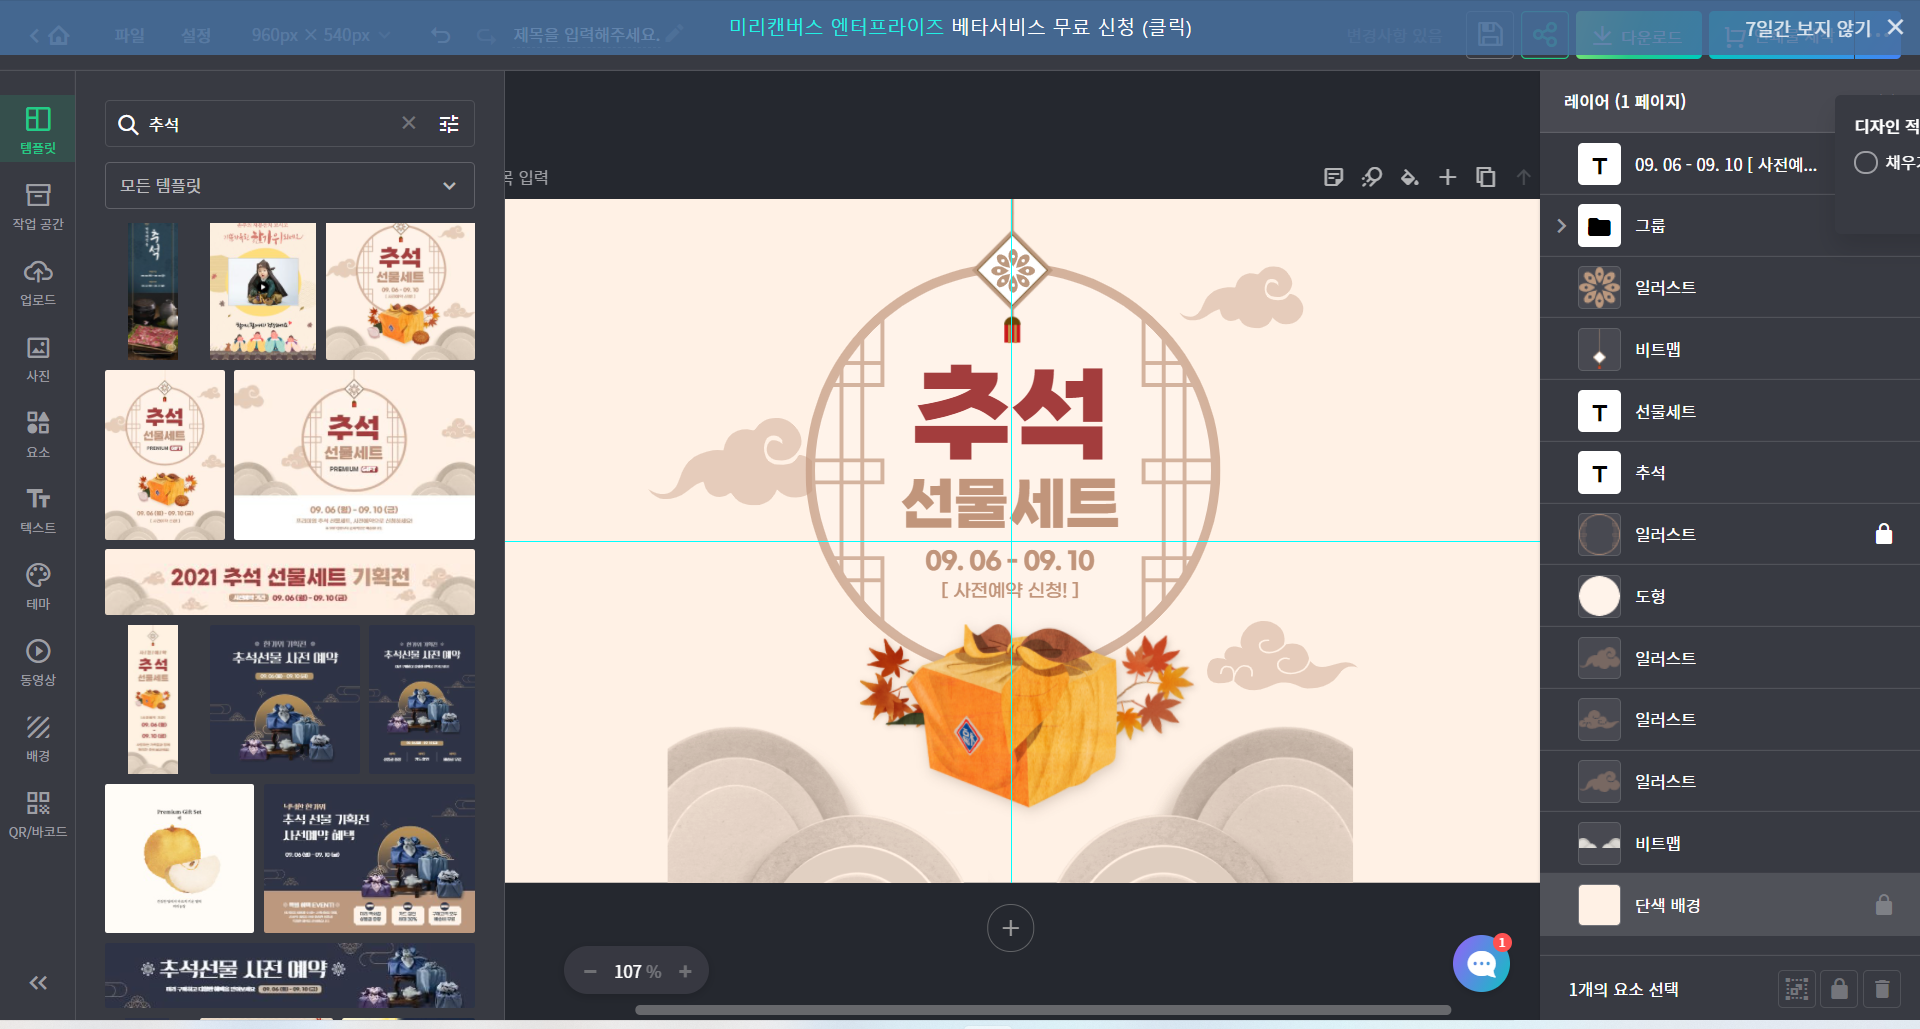This screenshot has height=1029, width=1920.
Task: Select the 2021 추석 선물세트 기획전 banner template
Action: point(290,582)
